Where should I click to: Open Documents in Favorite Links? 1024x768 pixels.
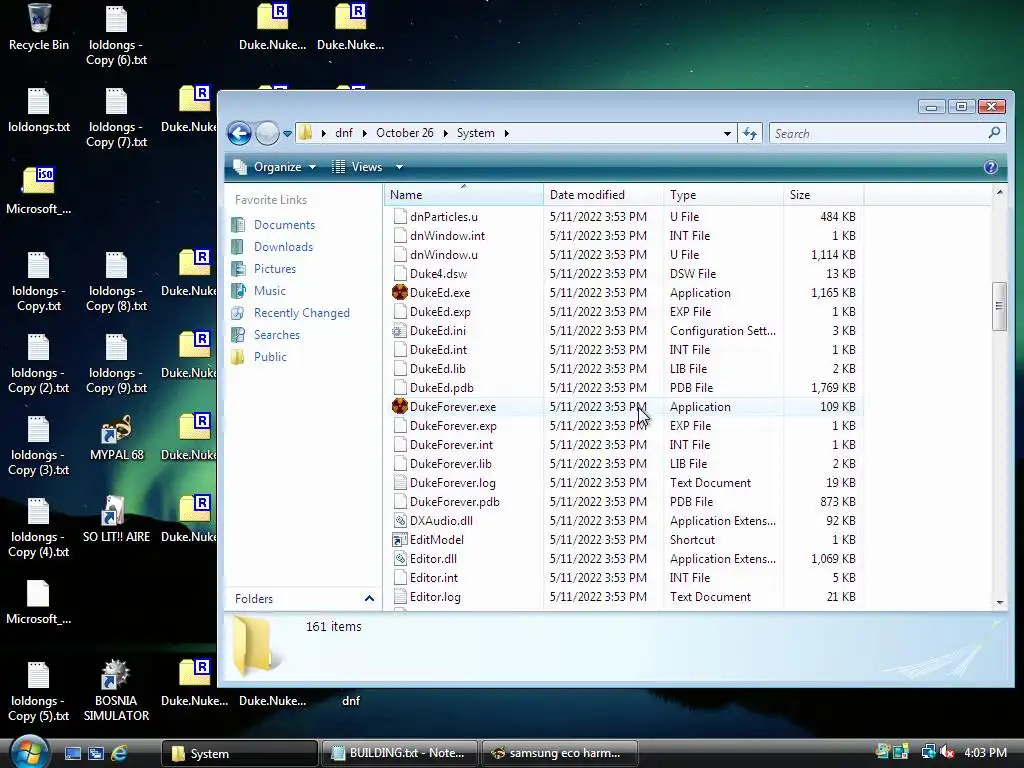(284, 225)
